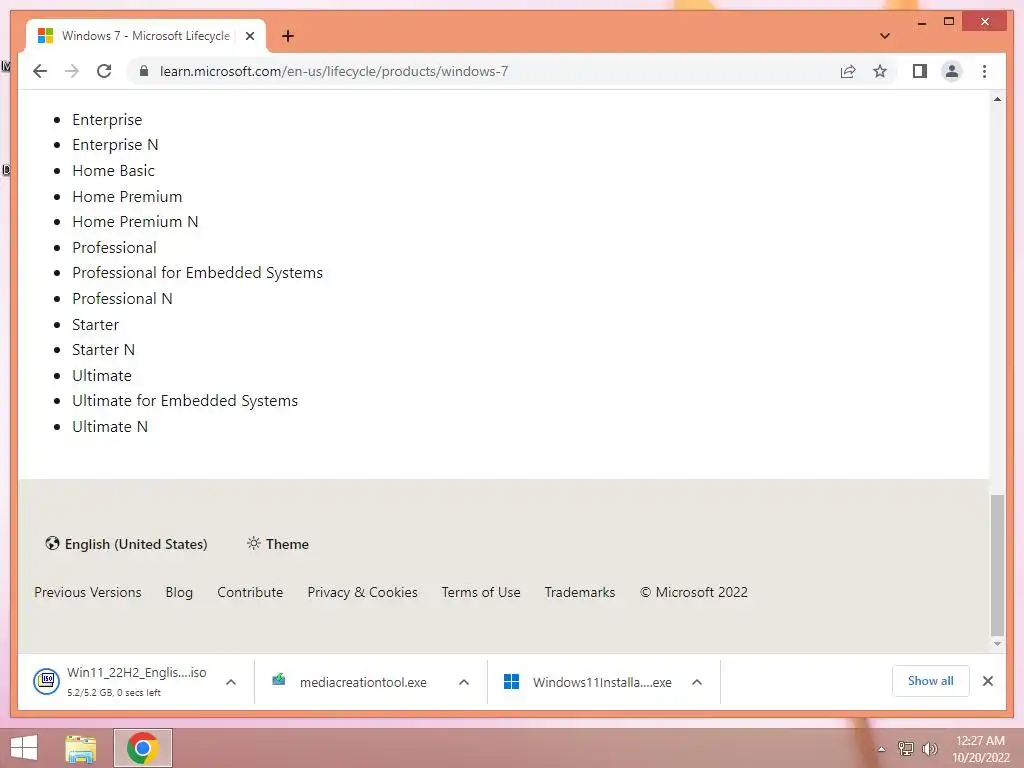1024x768 pixels.
Task: Open the Blog link
Action: (179, 592)
